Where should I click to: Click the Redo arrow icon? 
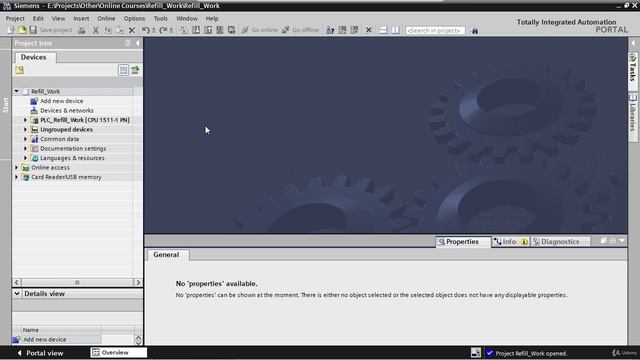click(163, 30)
